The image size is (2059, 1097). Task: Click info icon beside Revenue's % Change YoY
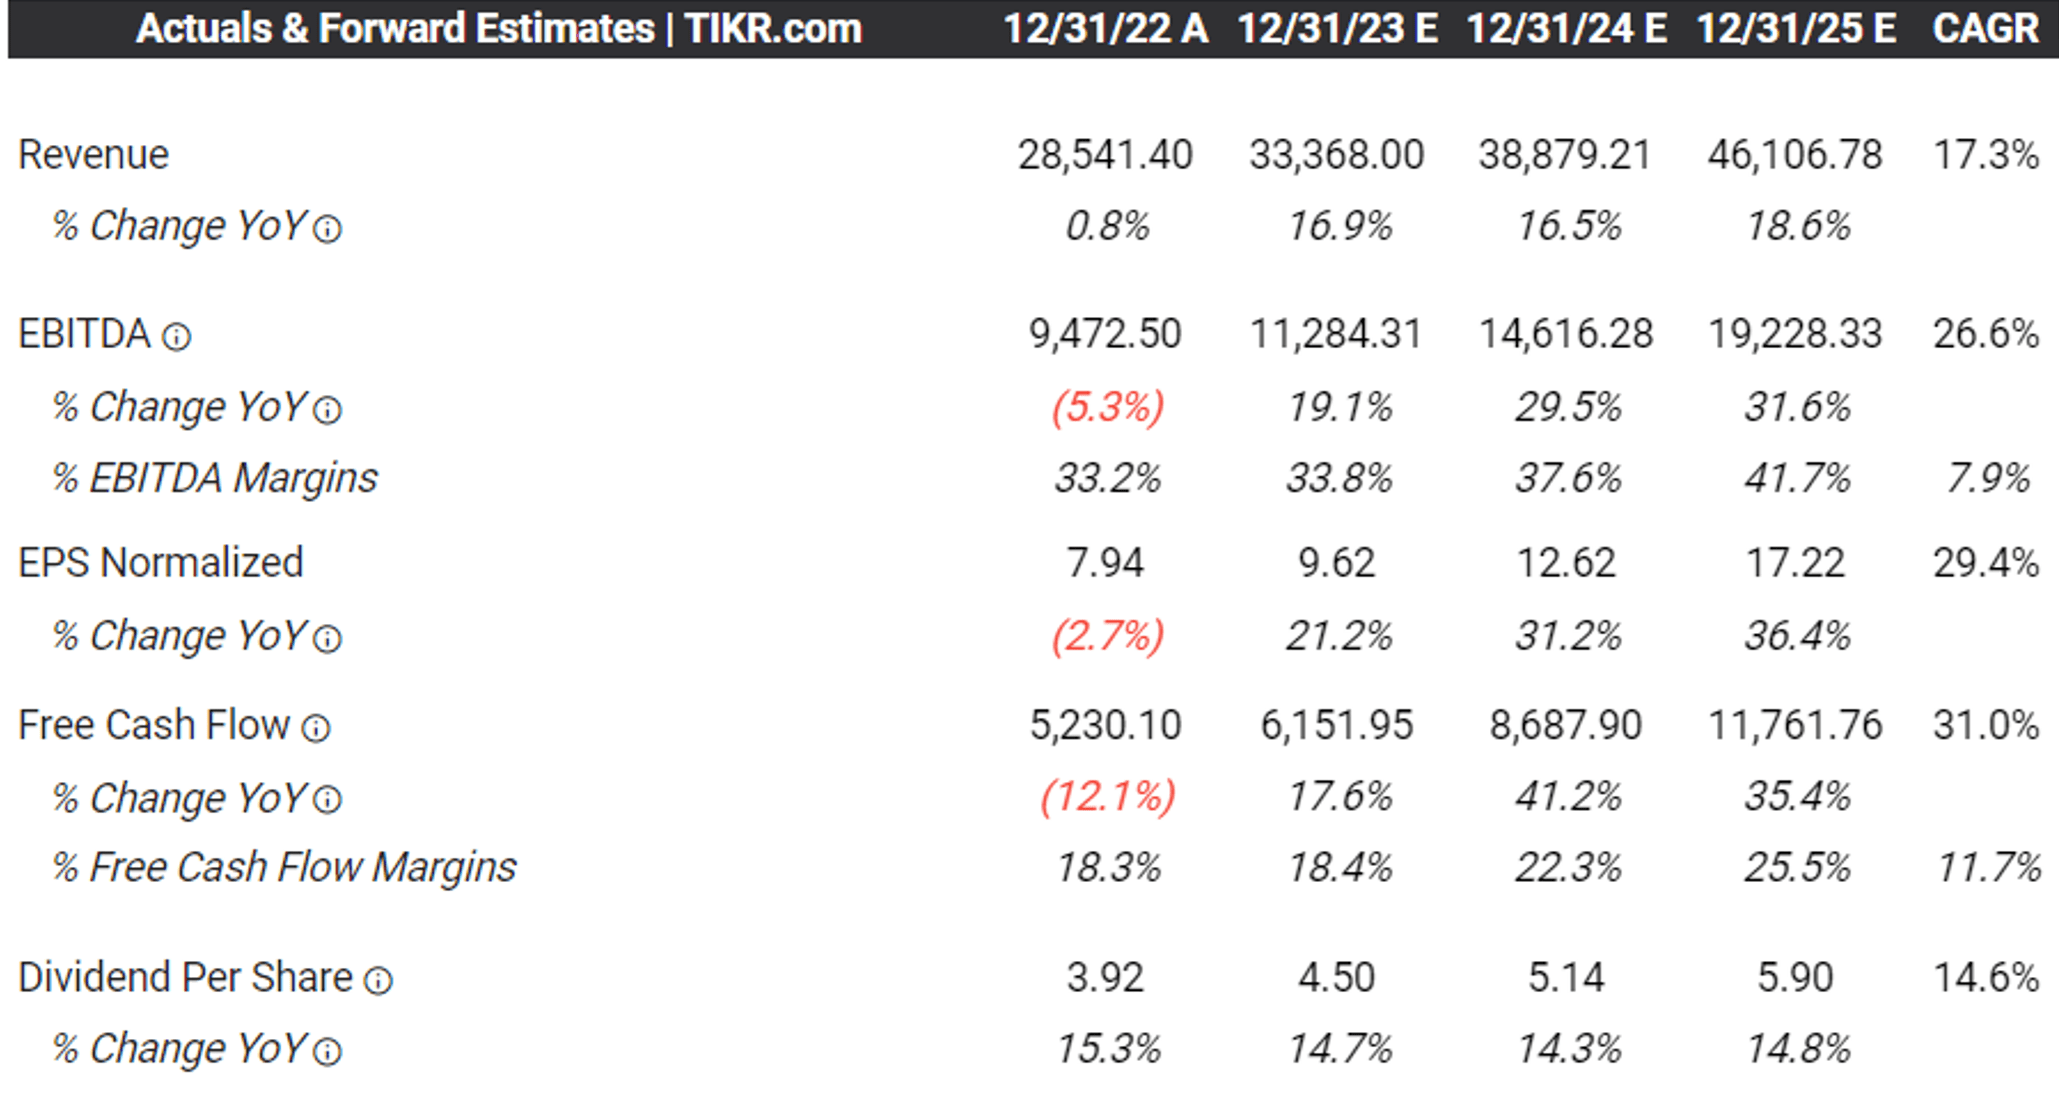pyautogui.click(x=328, y=230)
